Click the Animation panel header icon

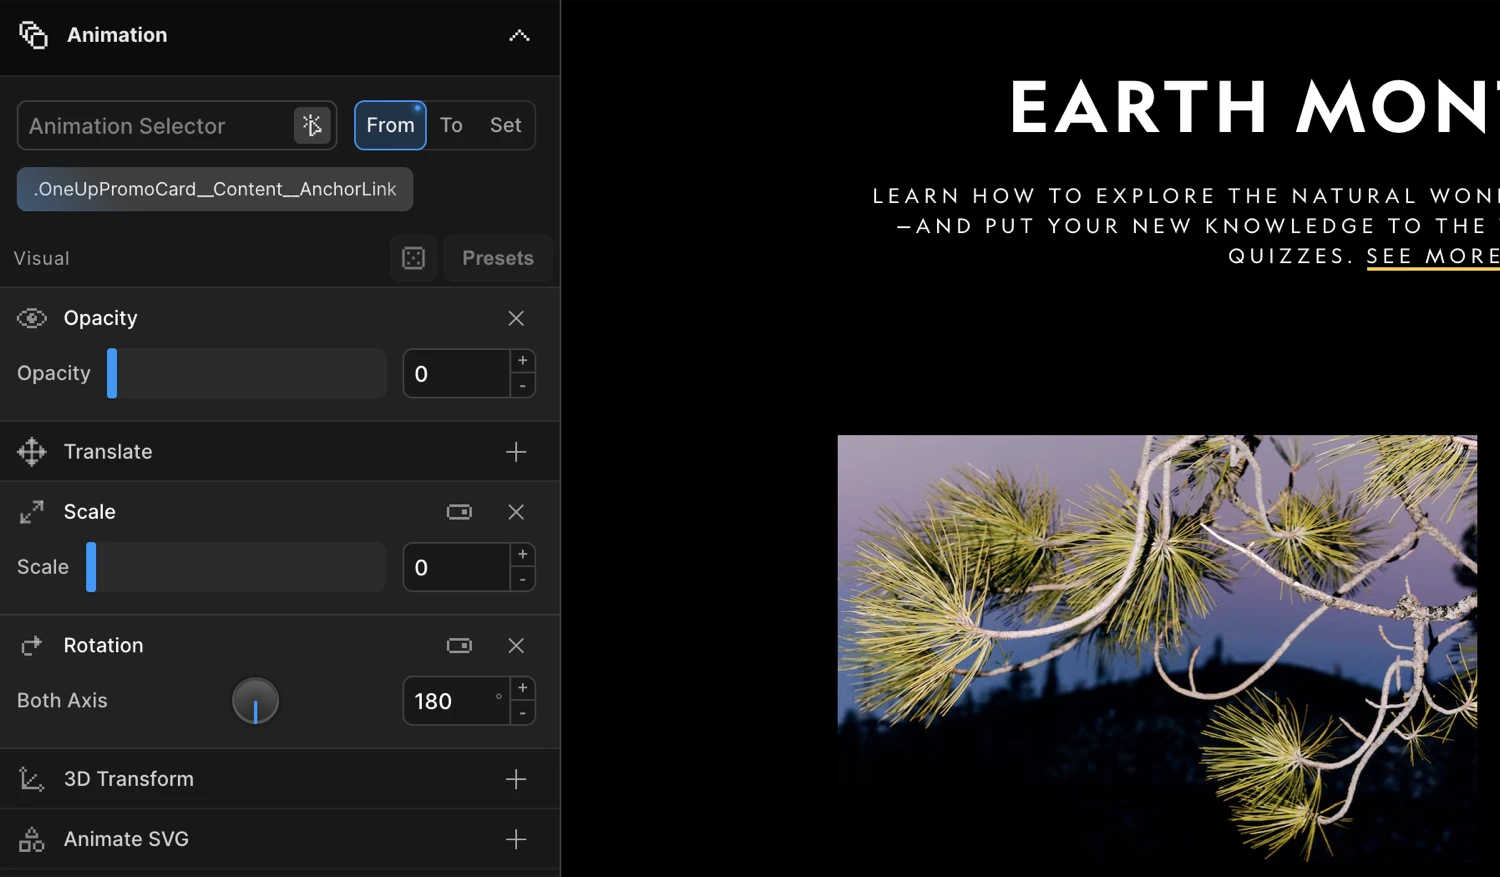(x=33, y=35)
